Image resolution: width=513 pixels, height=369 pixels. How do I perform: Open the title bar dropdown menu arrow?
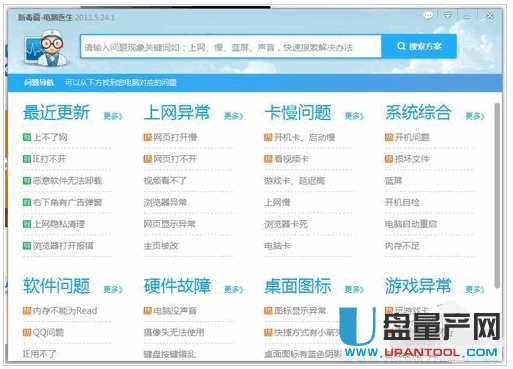pyautogui.click(x=448, y=15)
